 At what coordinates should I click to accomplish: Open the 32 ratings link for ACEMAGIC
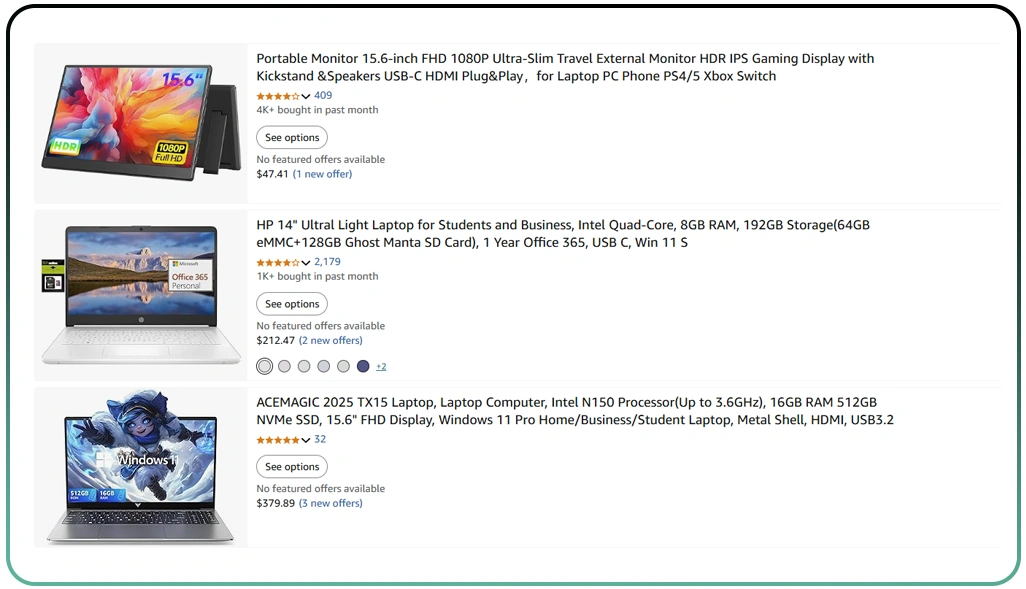pyautogui.click(x=320, y=438)
